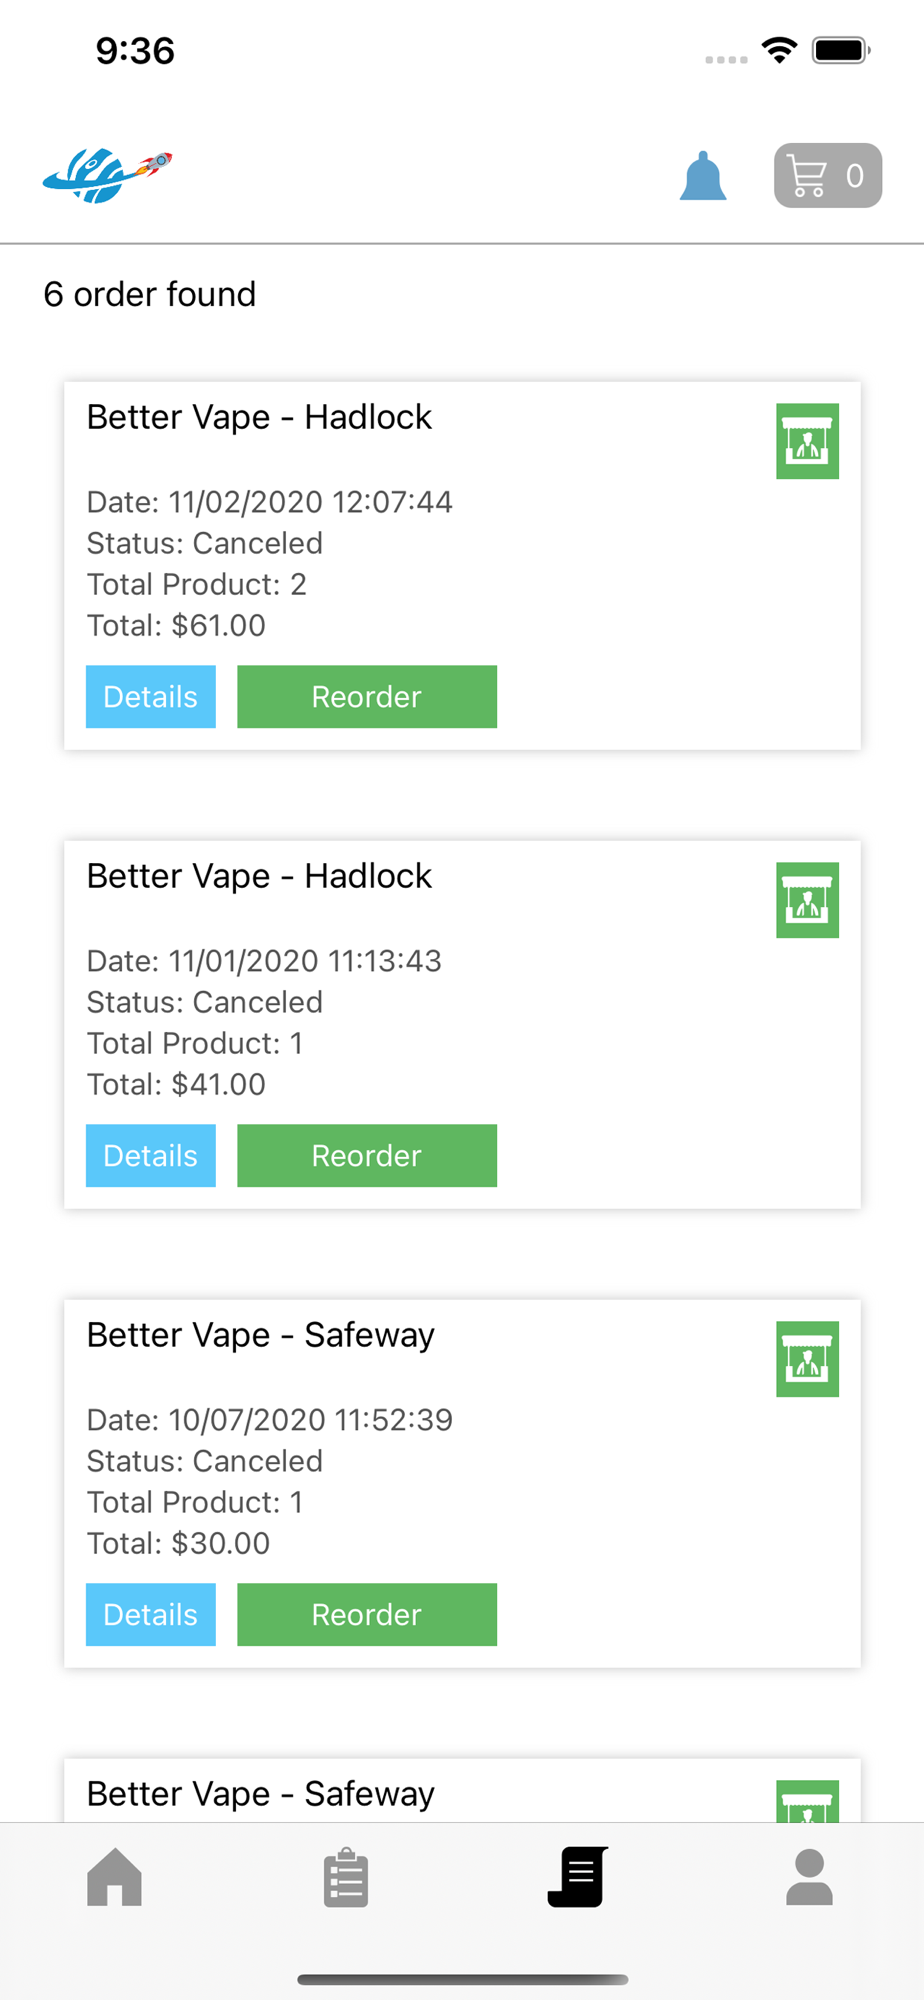The width and height of the screenshot is (924, 2000).
Task: View details of $61.00 order
Action: 151,697
